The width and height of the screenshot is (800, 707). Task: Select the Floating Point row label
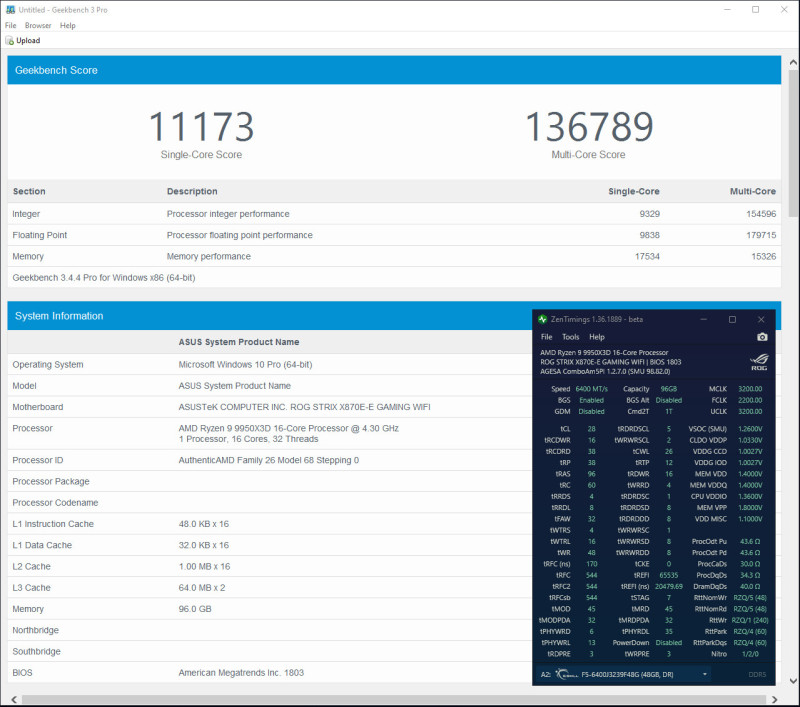pos(39,235)
